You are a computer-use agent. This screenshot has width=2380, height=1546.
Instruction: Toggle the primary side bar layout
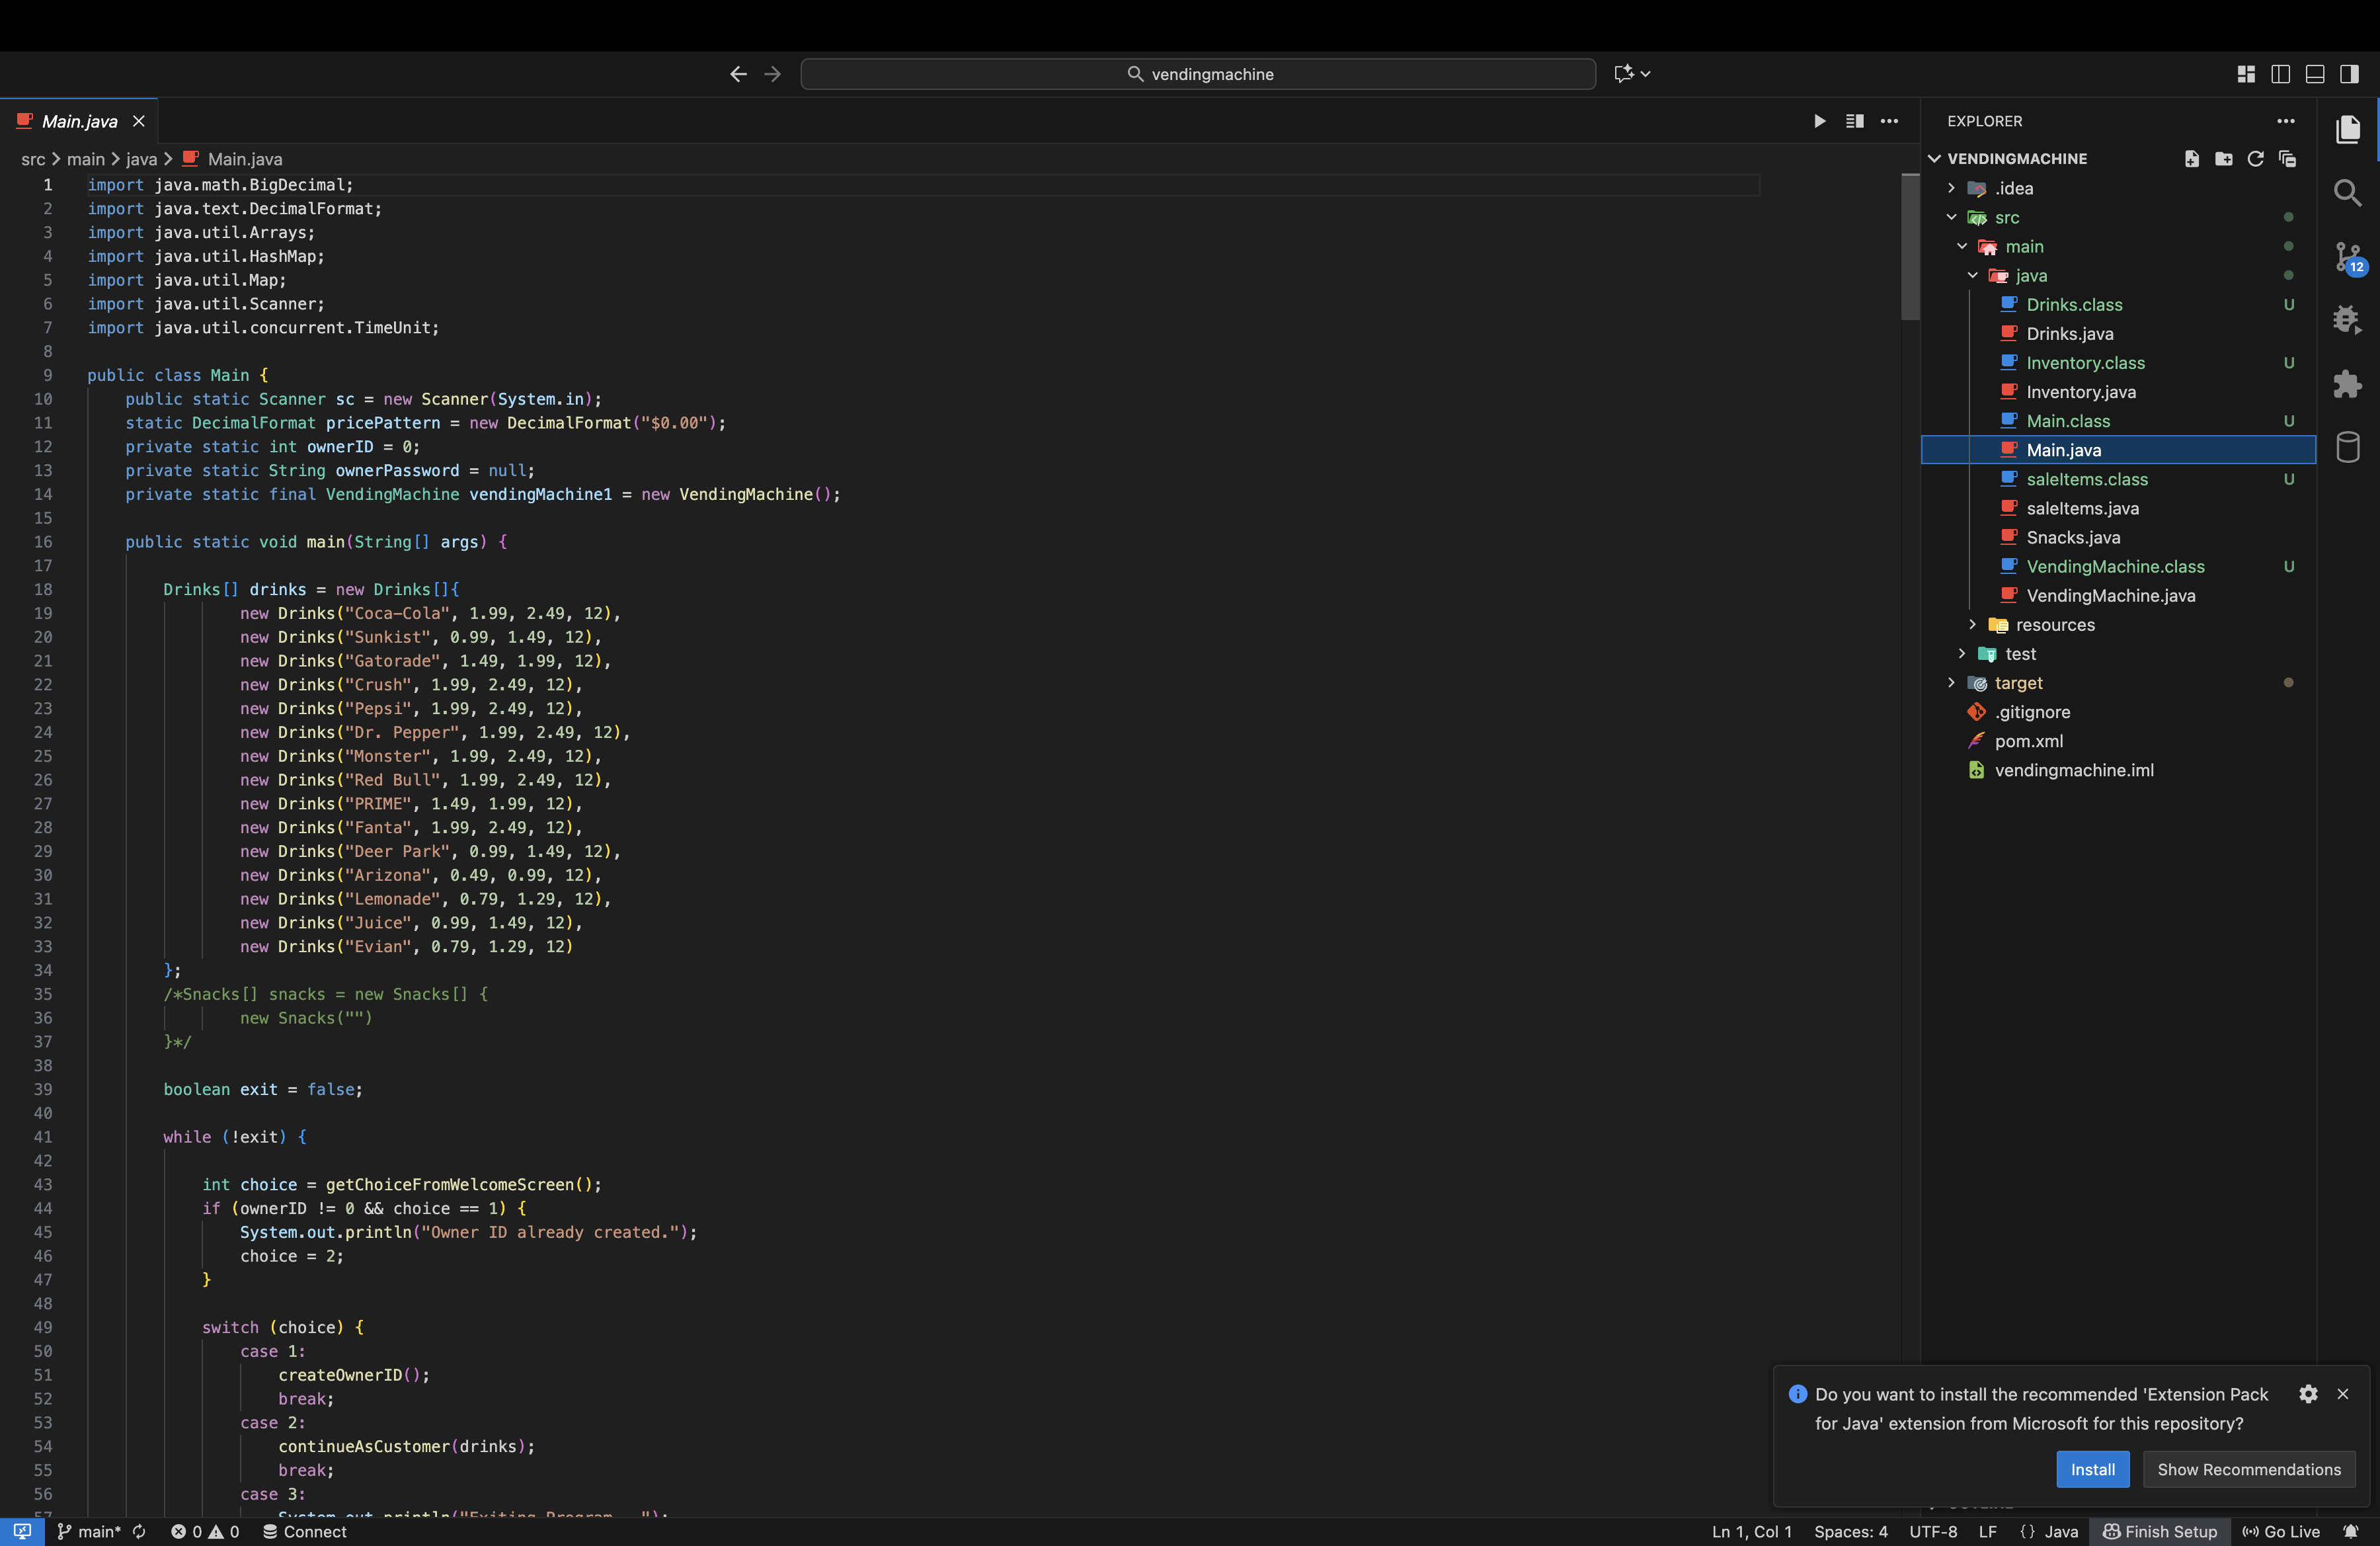pyautogui.click(x=2280, y=74)
